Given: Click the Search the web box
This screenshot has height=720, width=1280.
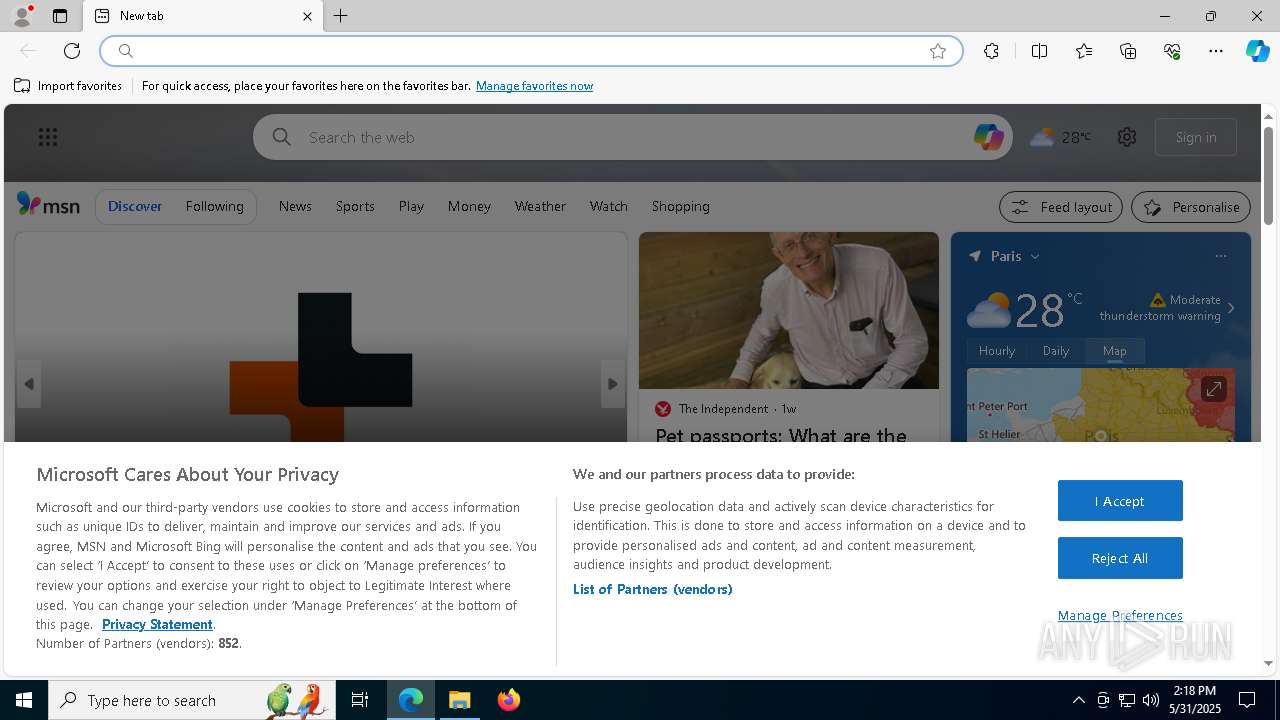Looking at the screenshot, I should [x=630, y=137].
